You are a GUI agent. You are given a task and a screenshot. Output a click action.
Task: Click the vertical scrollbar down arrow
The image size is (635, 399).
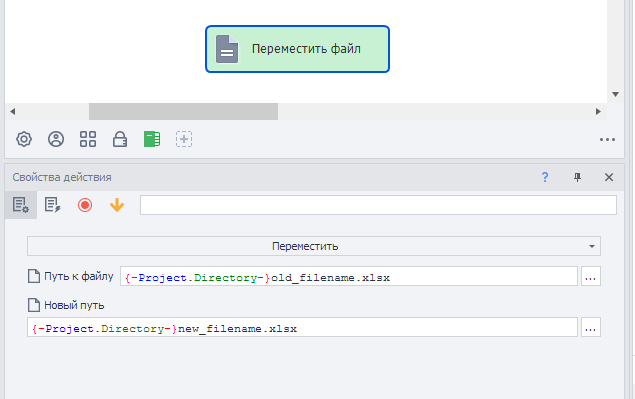(x=616, y=94)
